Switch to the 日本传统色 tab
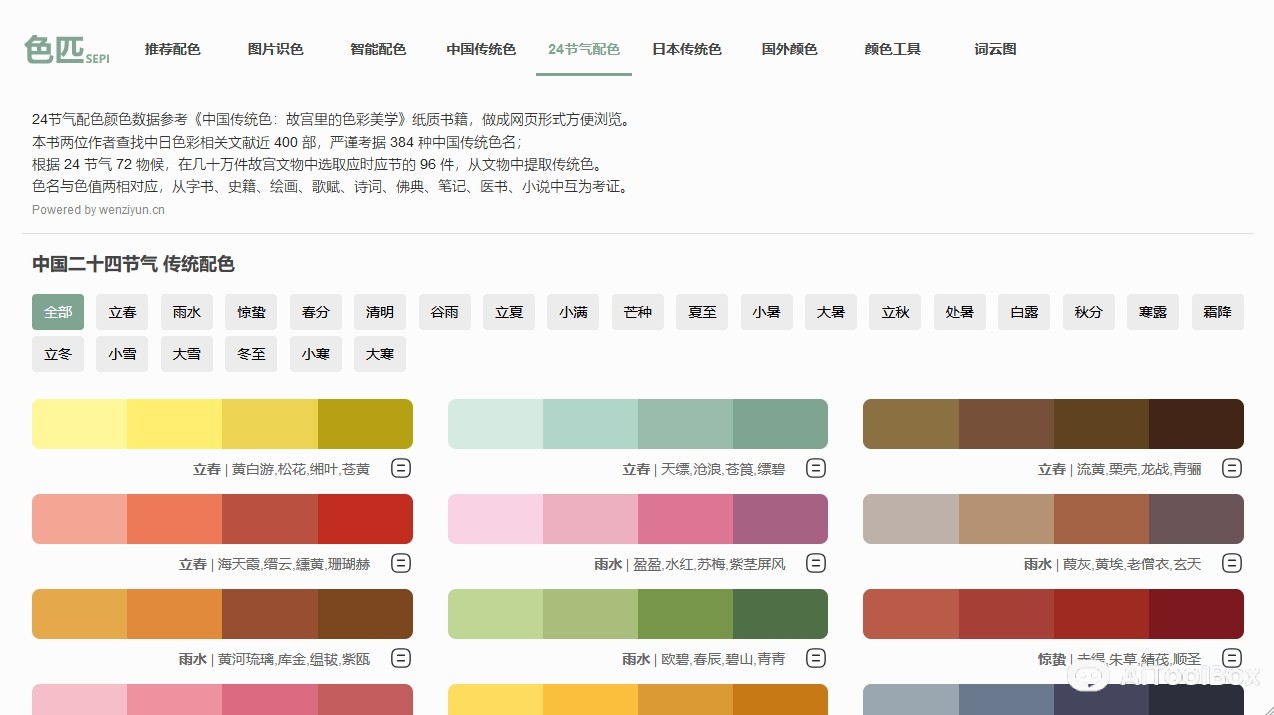1274x715 pixels. pos(686,48)
